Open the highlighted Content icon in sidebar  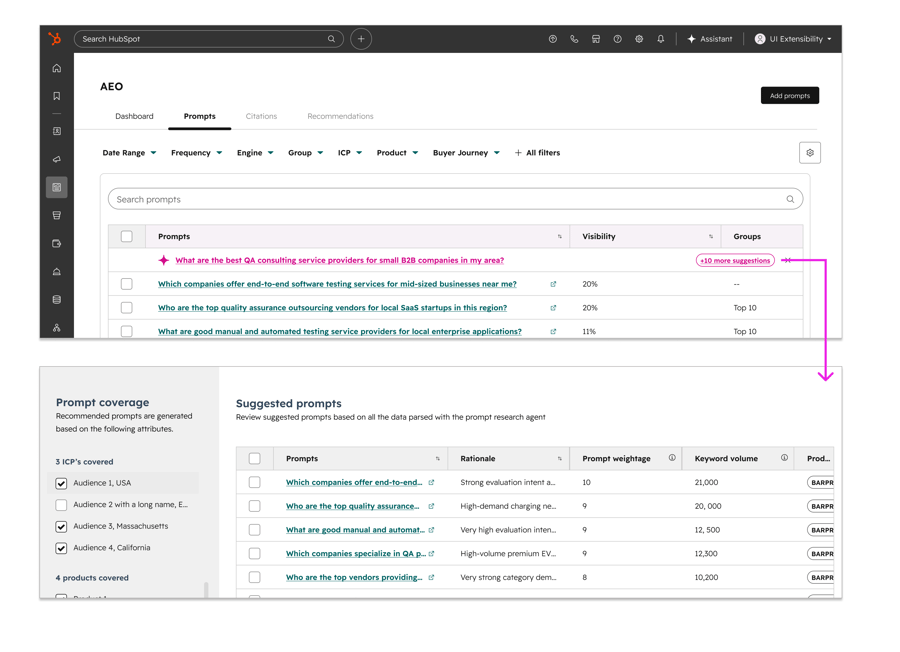coord(57,187)
